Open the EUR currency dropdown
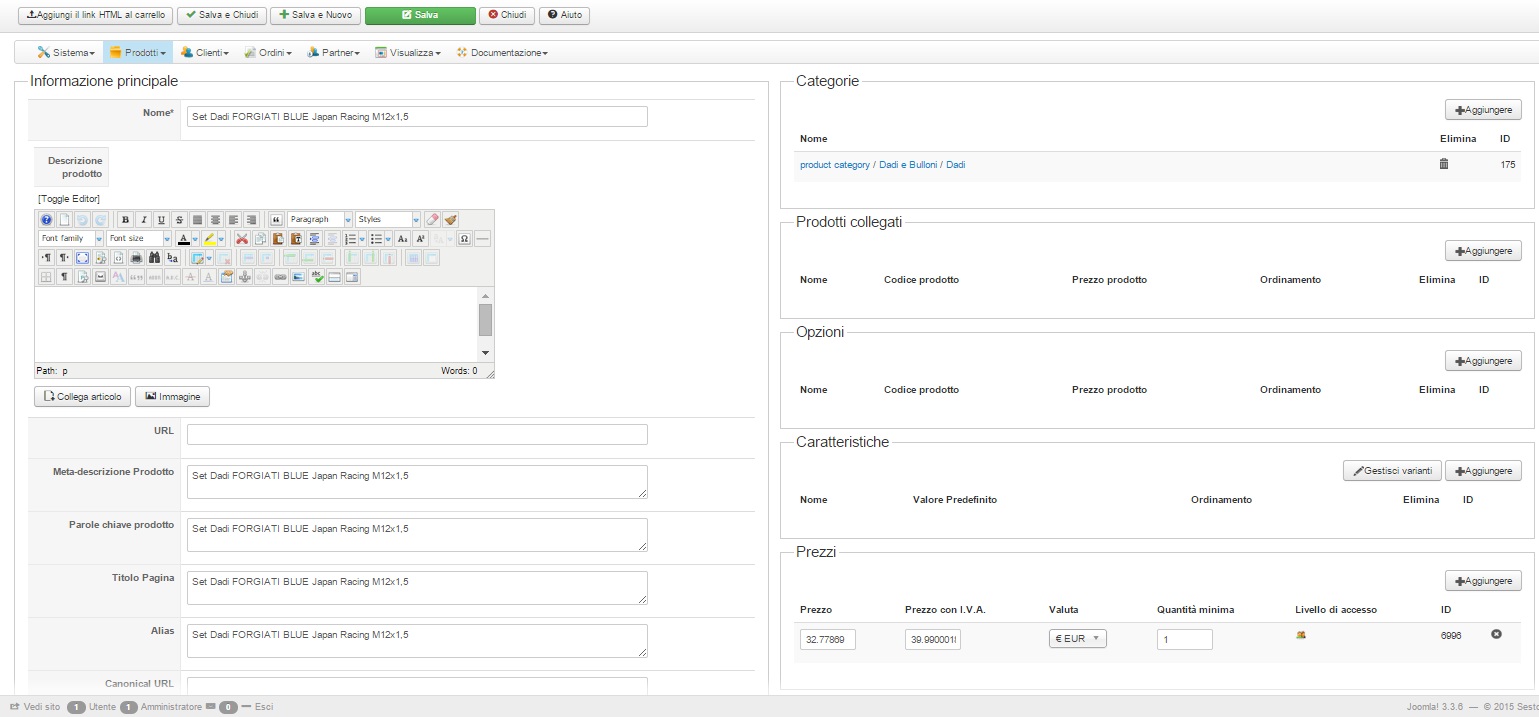This screenshot has height=717, width=1539. [x=1077, y=639]
